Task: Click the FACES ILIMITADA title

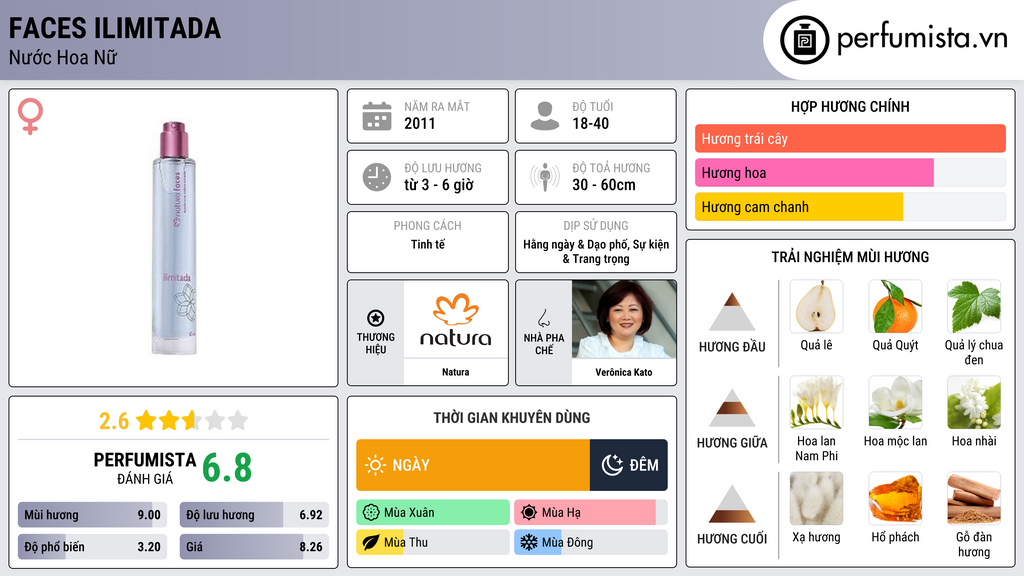Action: click(x=115, y=29)
